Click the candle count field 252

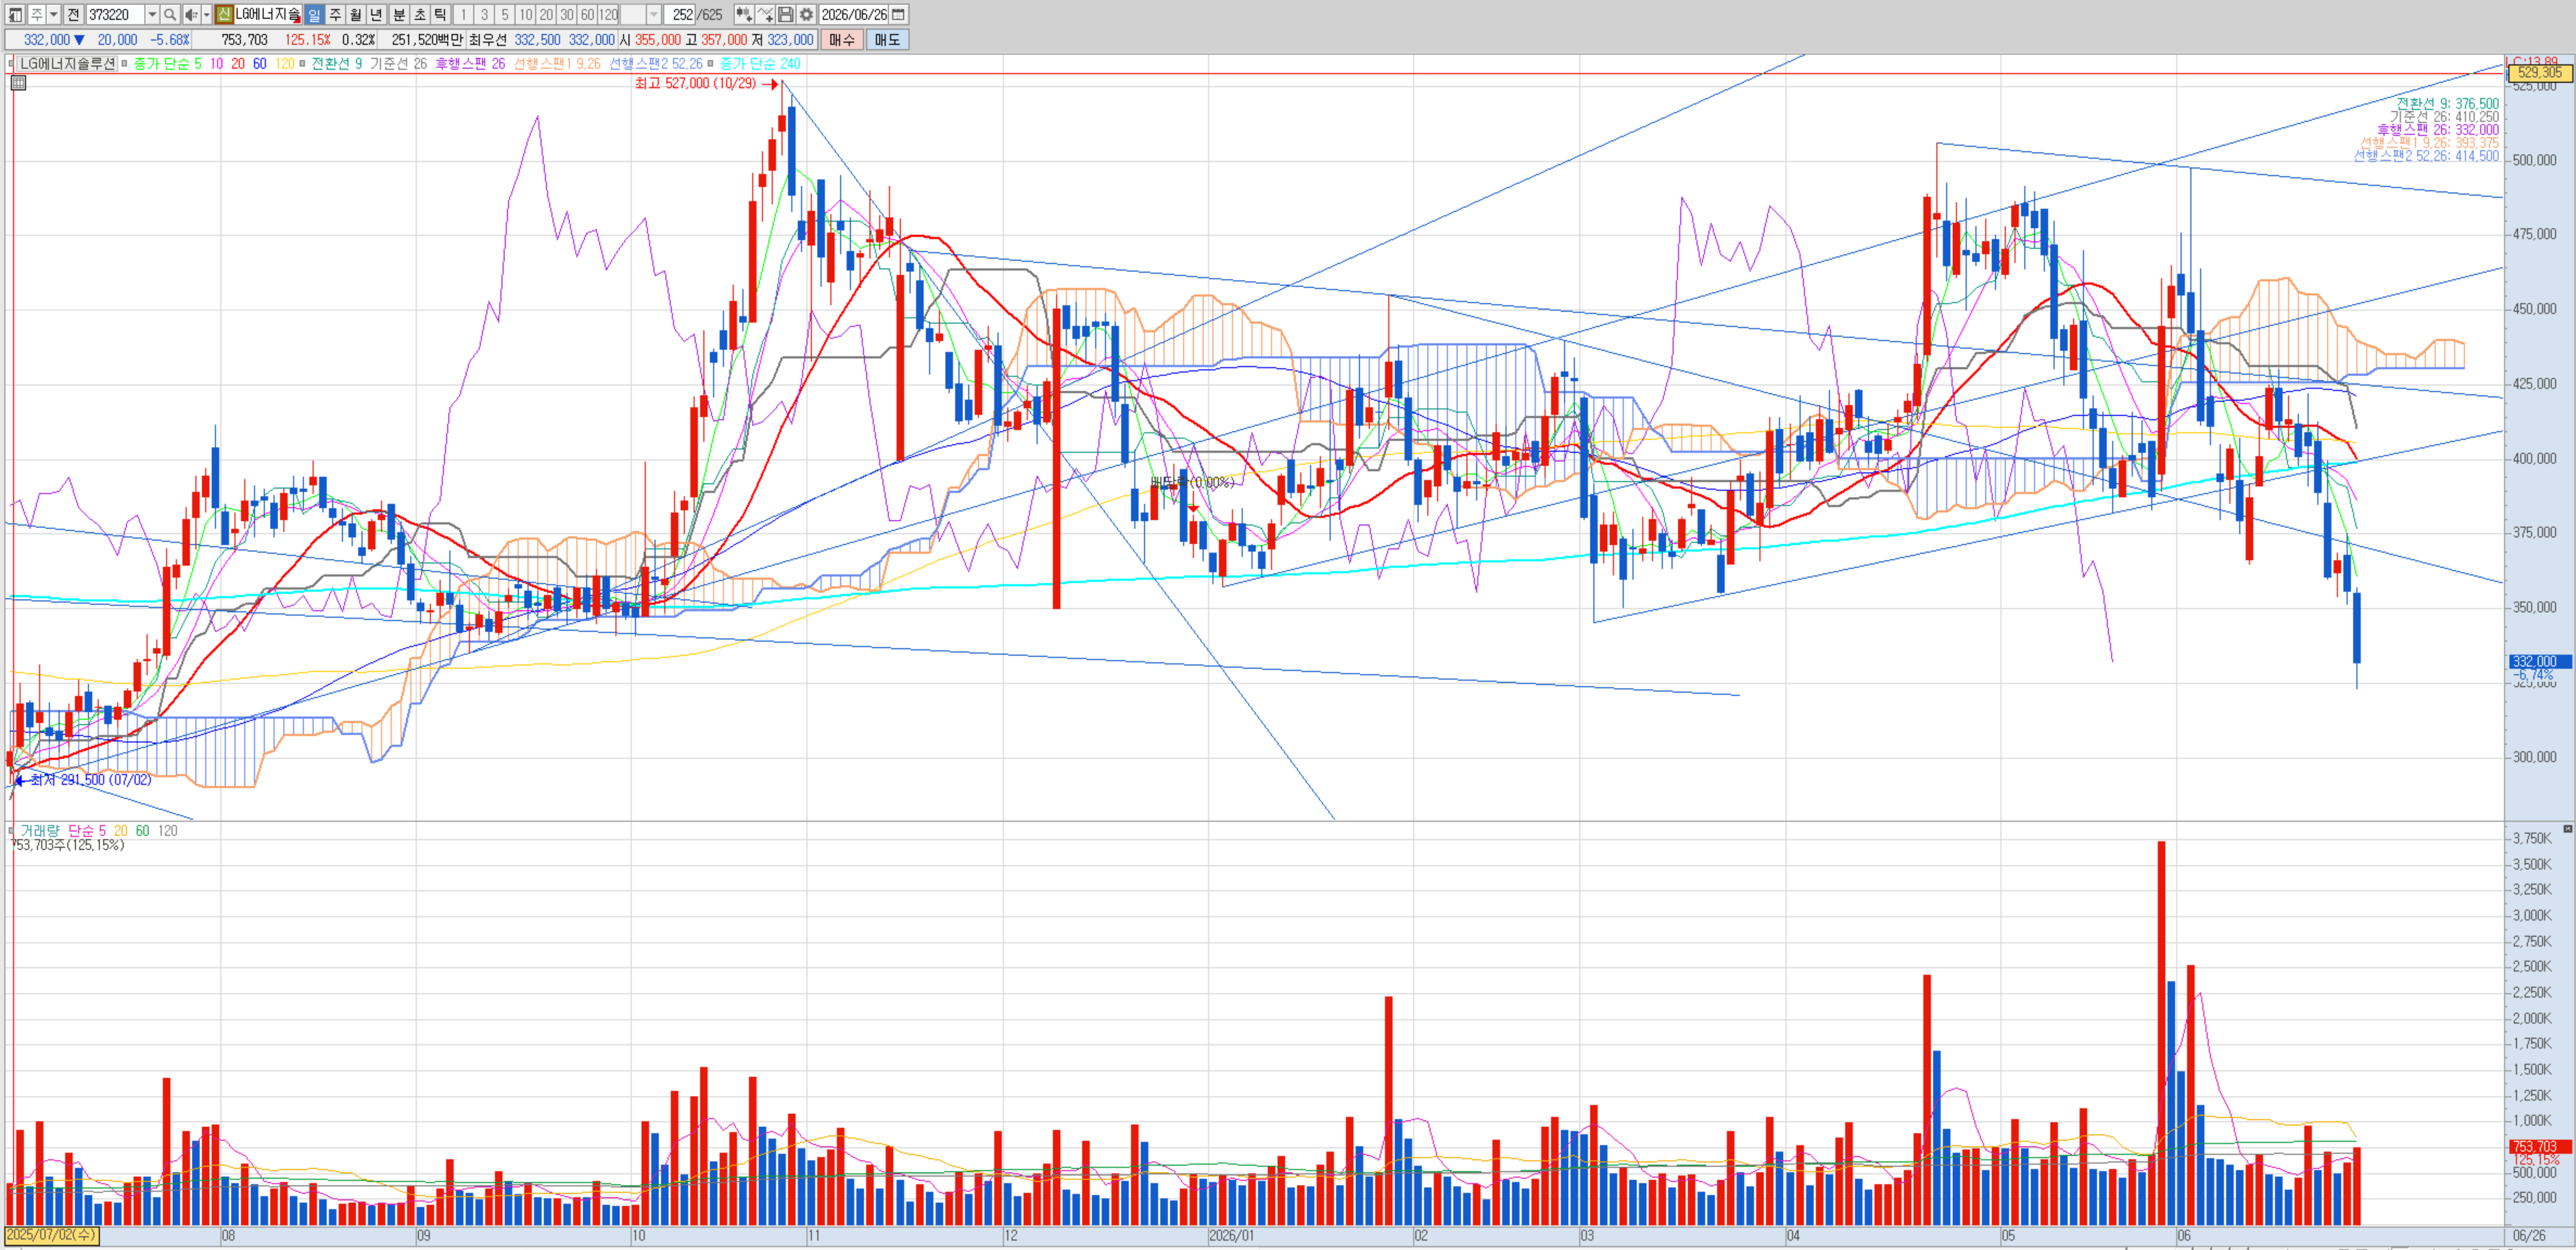coord(681,14)
